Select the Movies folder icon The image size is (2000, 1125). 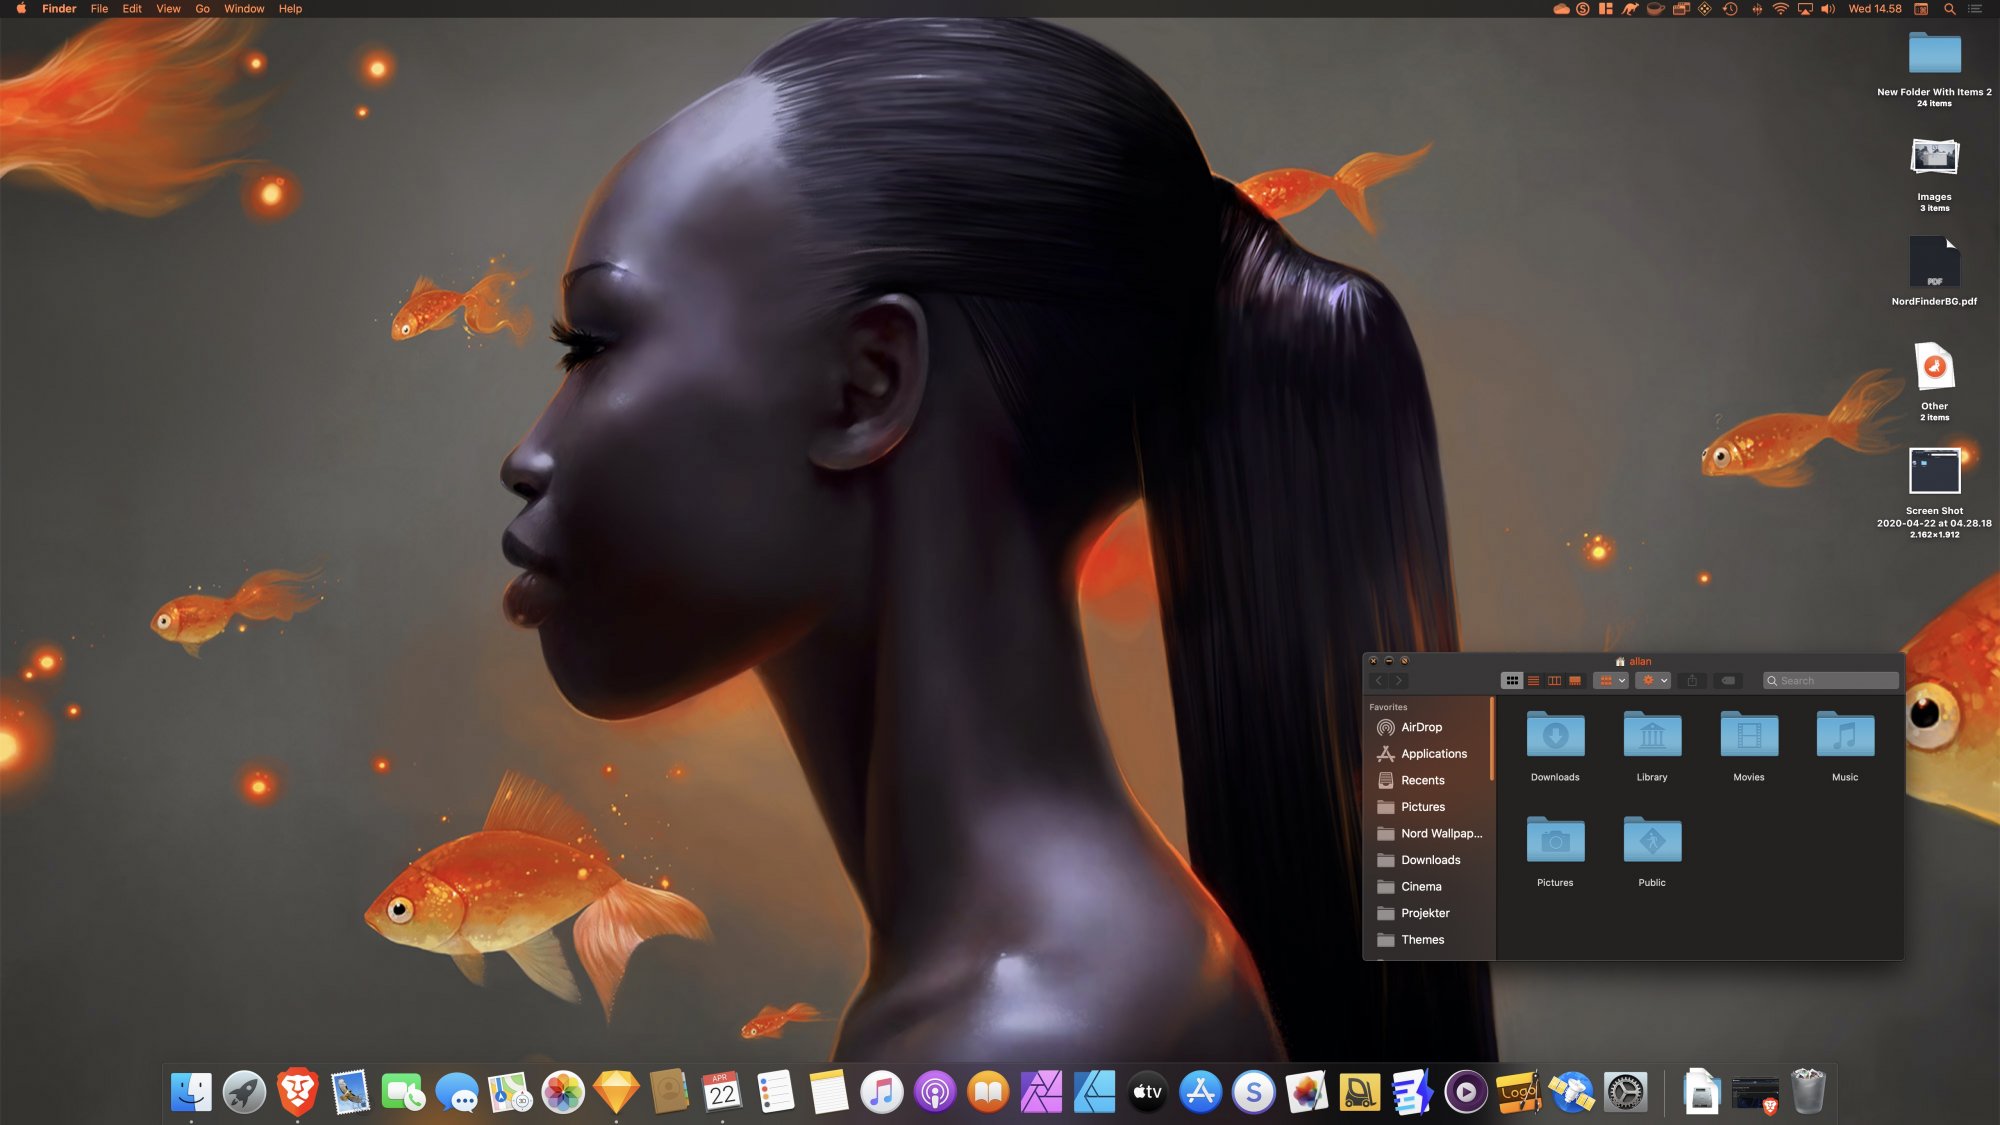pos(1749,735)
